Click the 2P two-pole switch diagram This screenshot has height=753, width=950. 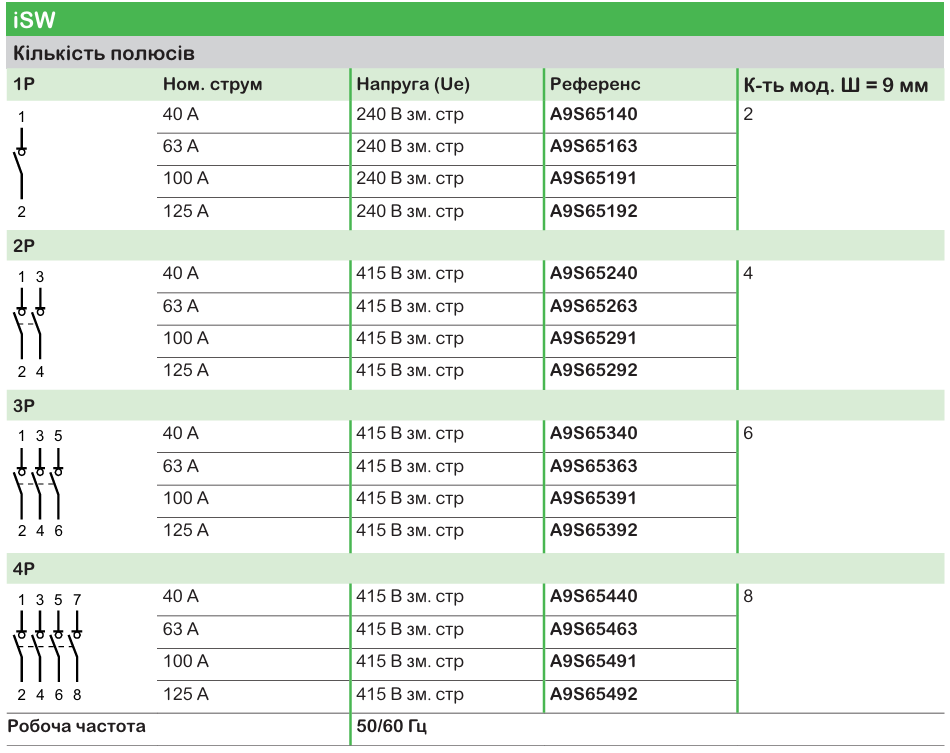point(30,322)
